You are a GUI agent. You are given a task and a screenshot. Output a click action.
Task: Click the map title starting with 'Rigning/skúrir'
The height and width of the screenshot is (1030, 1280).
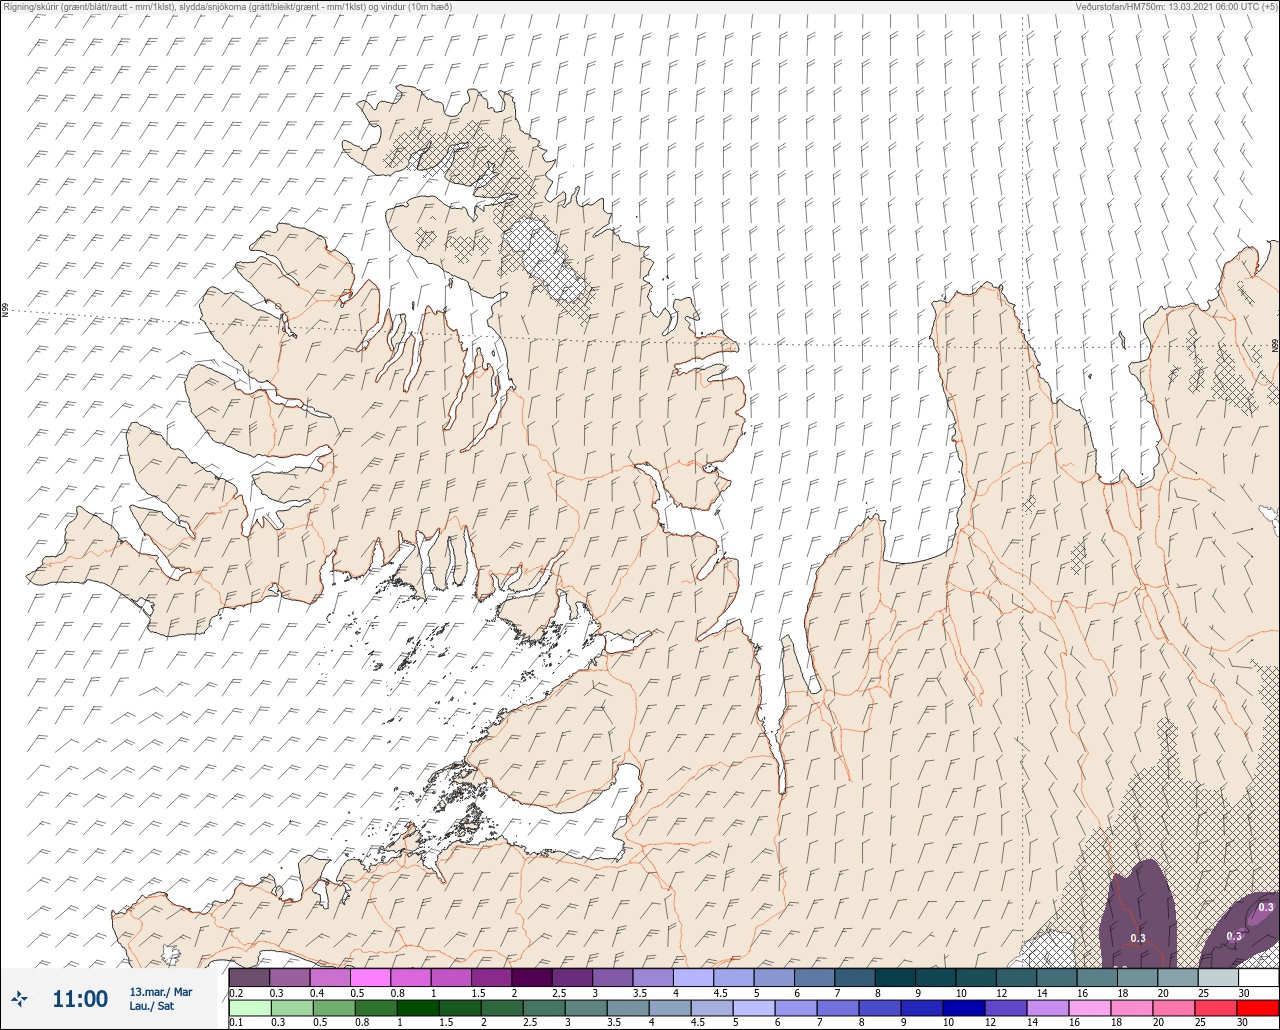click(x=226, y=7)
